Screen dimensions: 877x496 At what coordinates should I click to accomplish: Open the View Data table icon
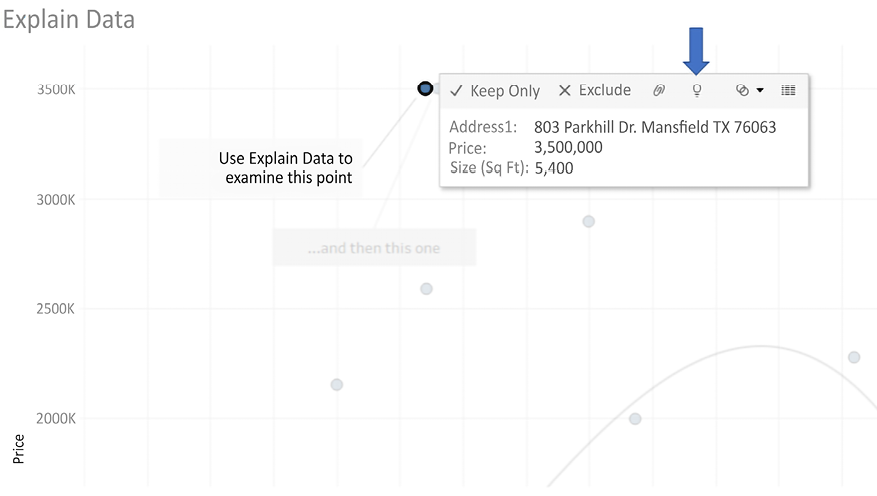click(x=788, y=90)
